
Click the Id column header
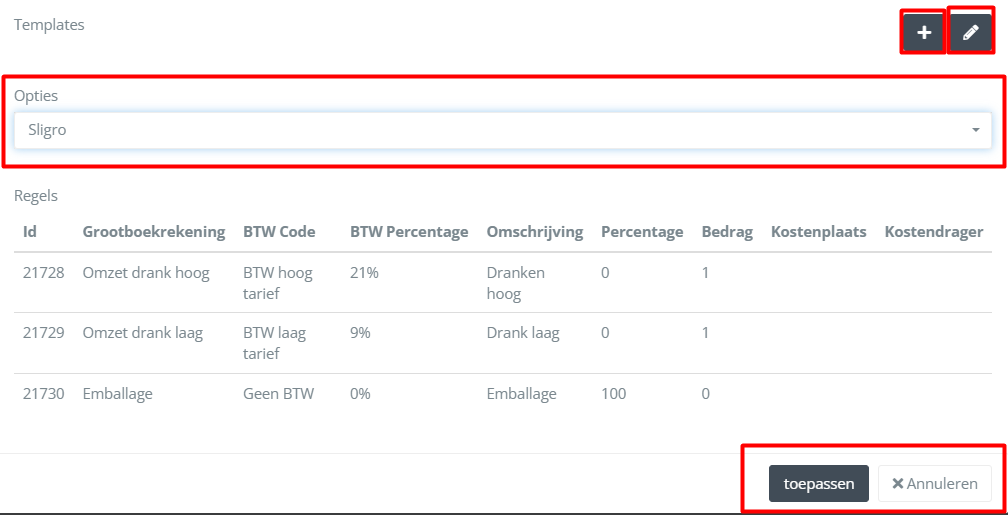point(30,231)
